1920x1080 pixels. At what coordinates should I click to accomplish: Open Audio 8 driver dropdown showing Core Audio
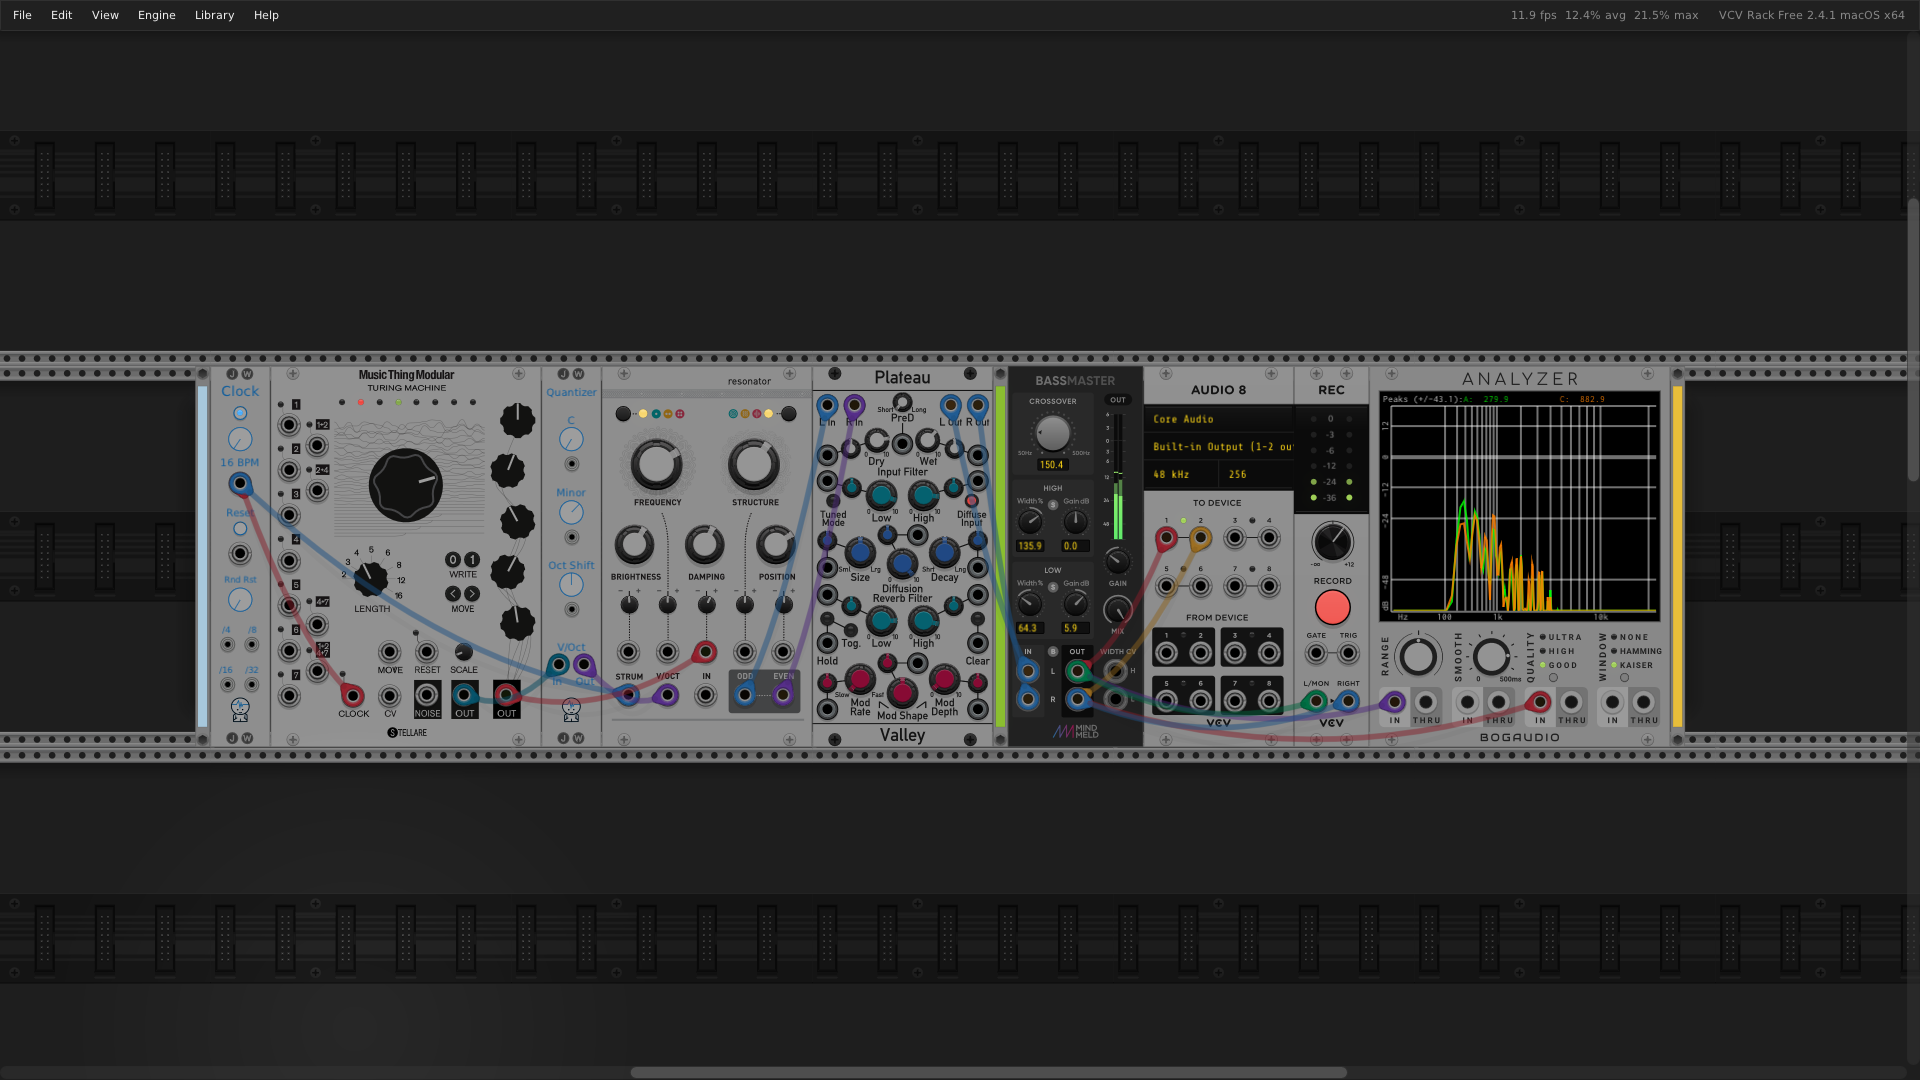[x=1220, y=419]
